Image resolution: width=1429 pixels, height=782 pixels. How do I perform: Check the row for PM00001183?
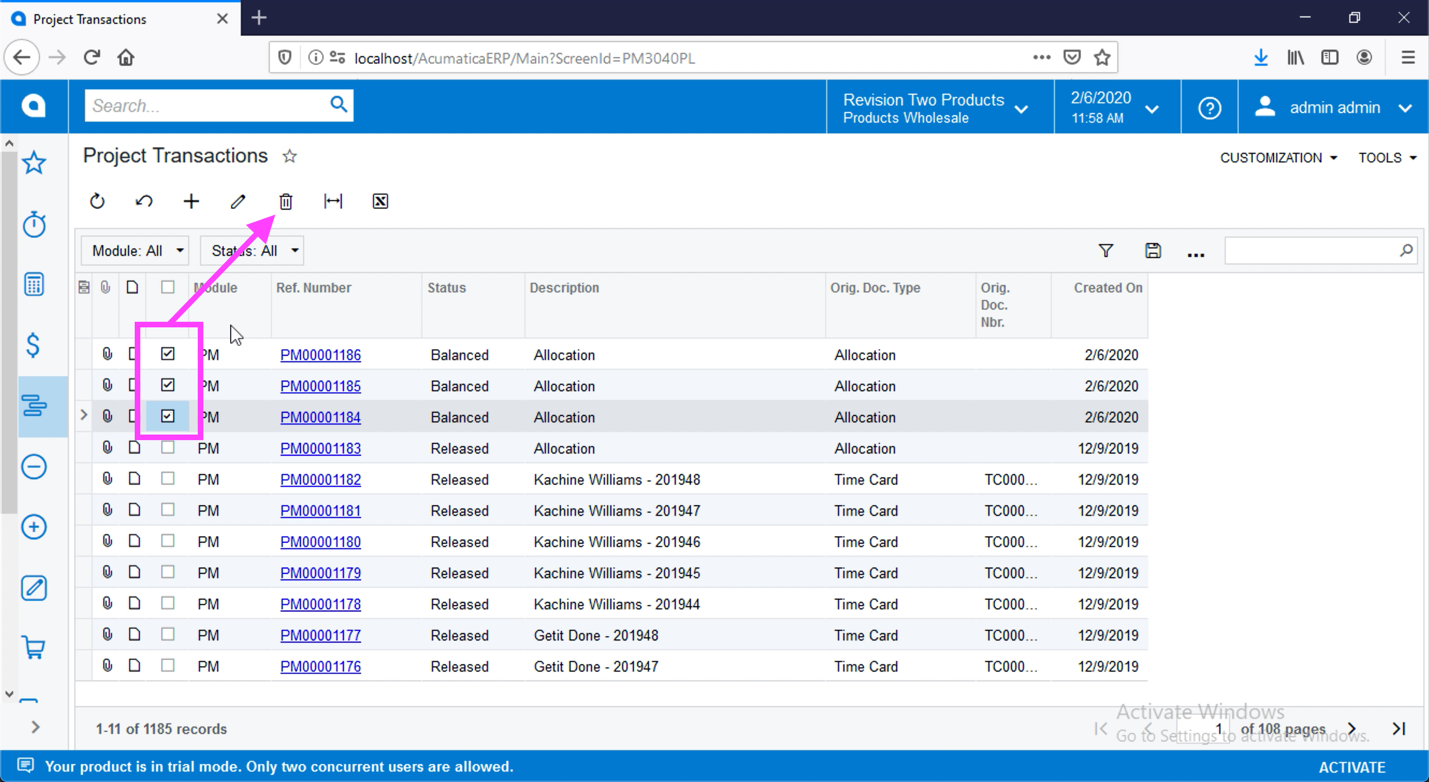click(x=167, y=447)
